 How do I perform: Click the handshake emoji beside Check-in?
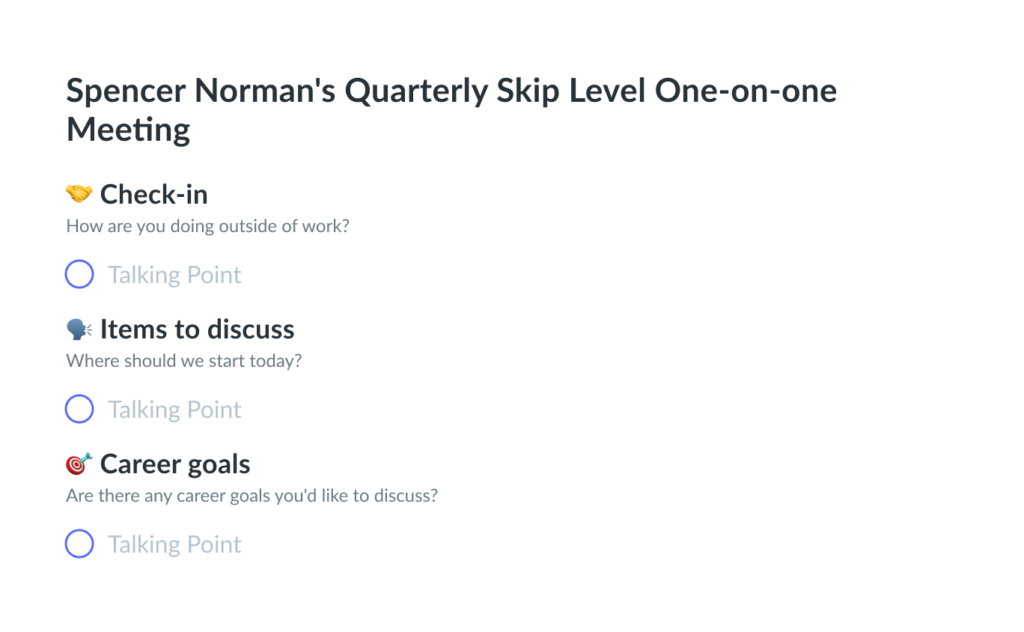tap(79, 194)
